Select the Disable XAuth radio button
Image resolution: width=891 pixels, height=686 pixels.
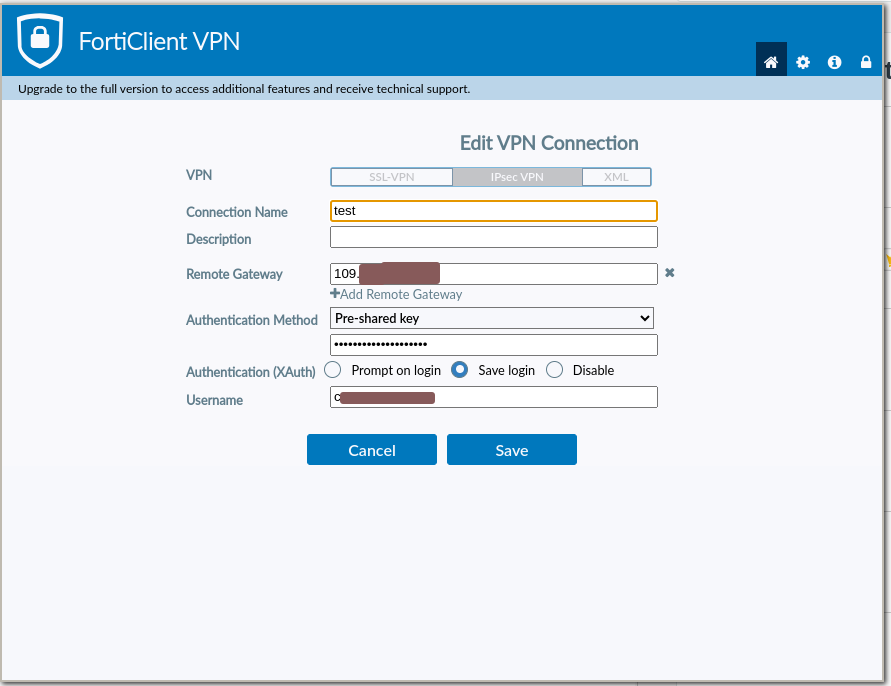pos(555,370)
